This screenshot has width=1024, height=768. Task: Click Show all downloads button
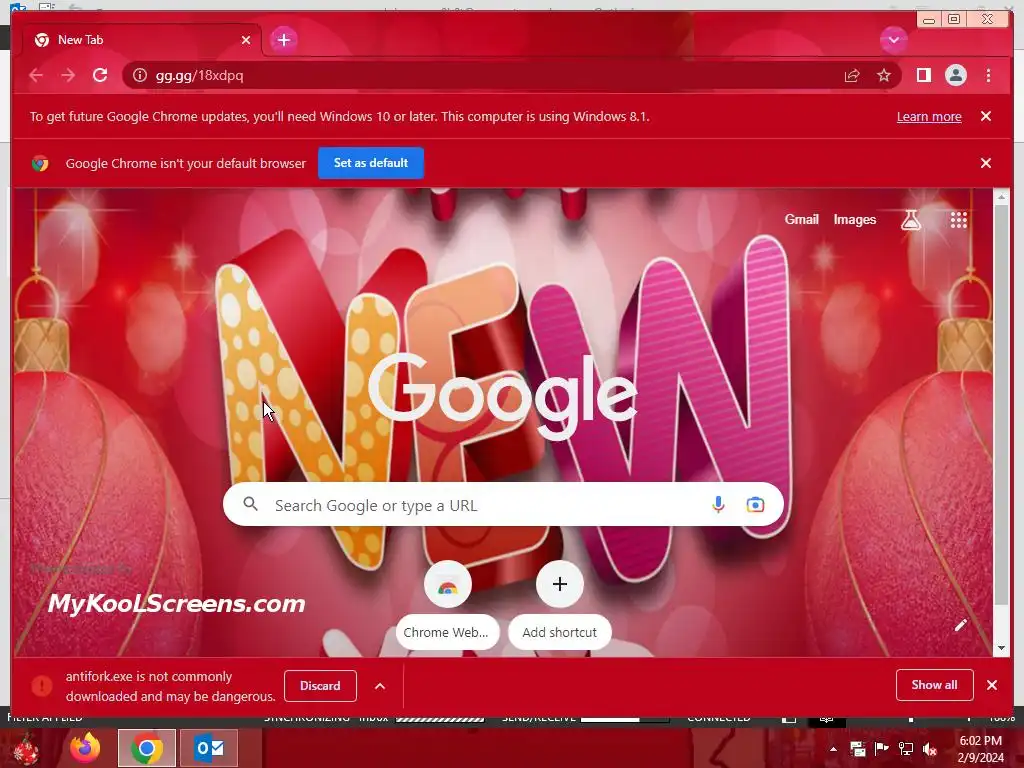(935, 685)
